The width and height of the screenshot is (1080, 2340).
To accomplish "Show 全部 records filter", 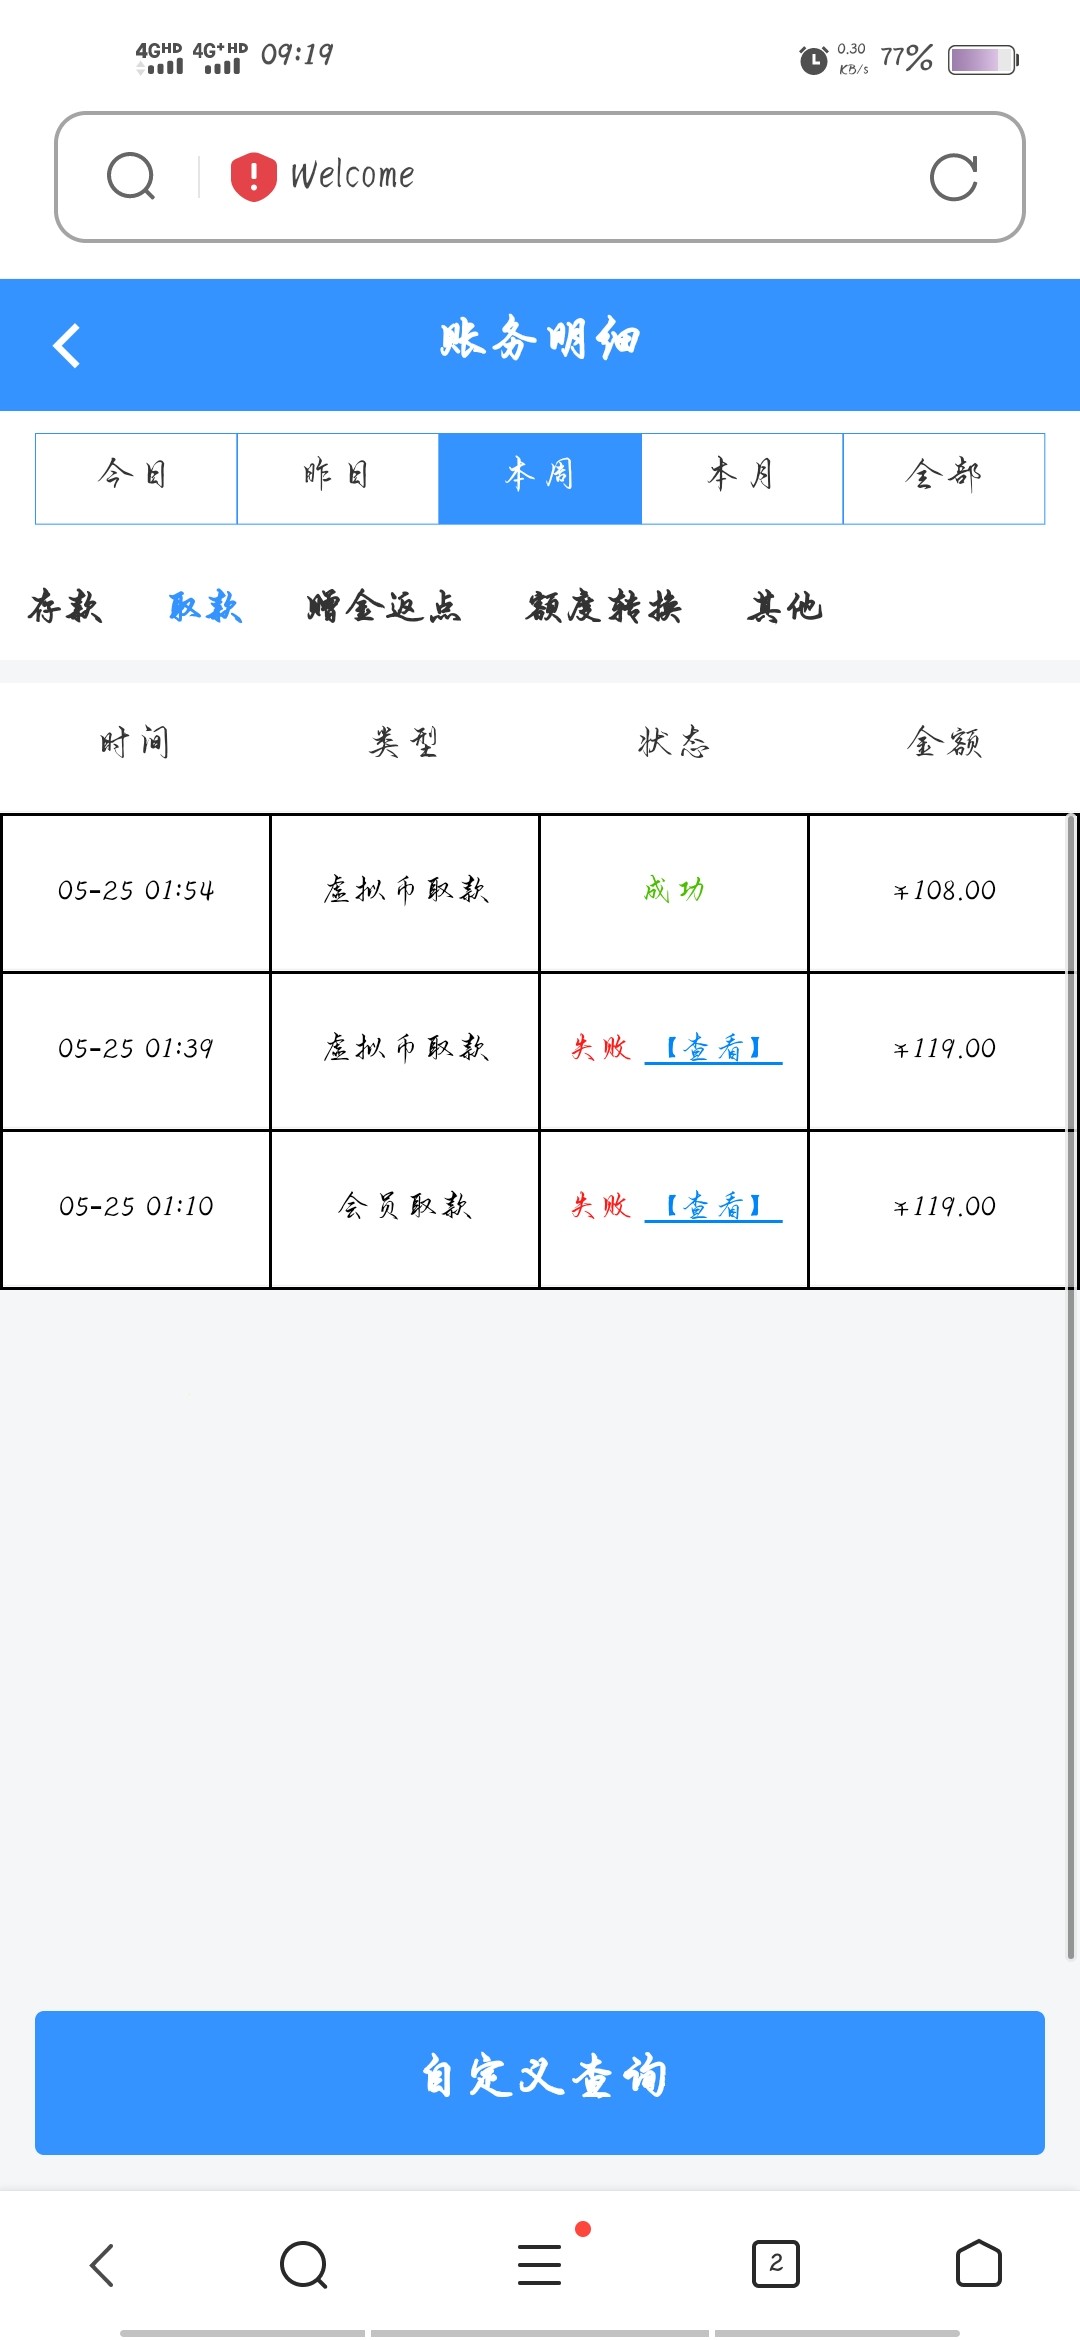I will (944, 478).
